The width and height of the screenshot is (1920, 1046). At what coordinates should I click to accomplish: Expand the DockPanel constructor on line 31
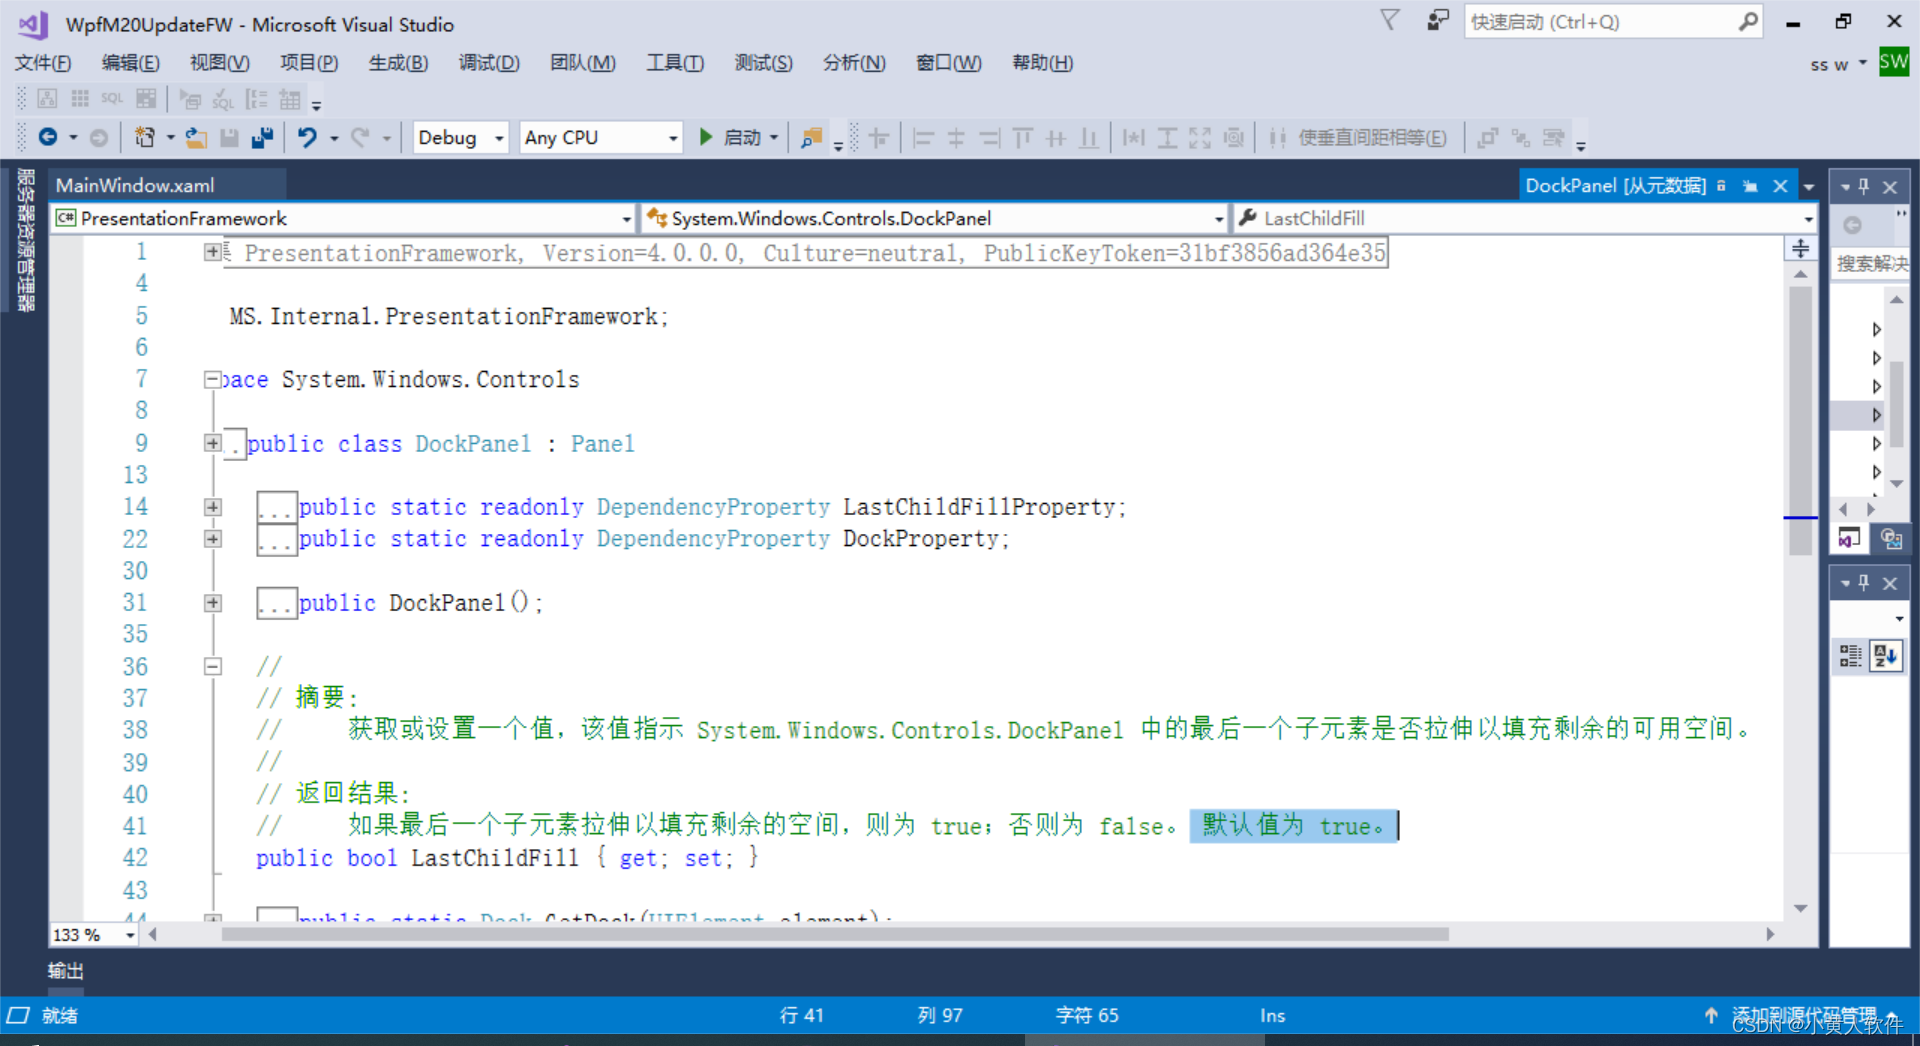[212, 602]
